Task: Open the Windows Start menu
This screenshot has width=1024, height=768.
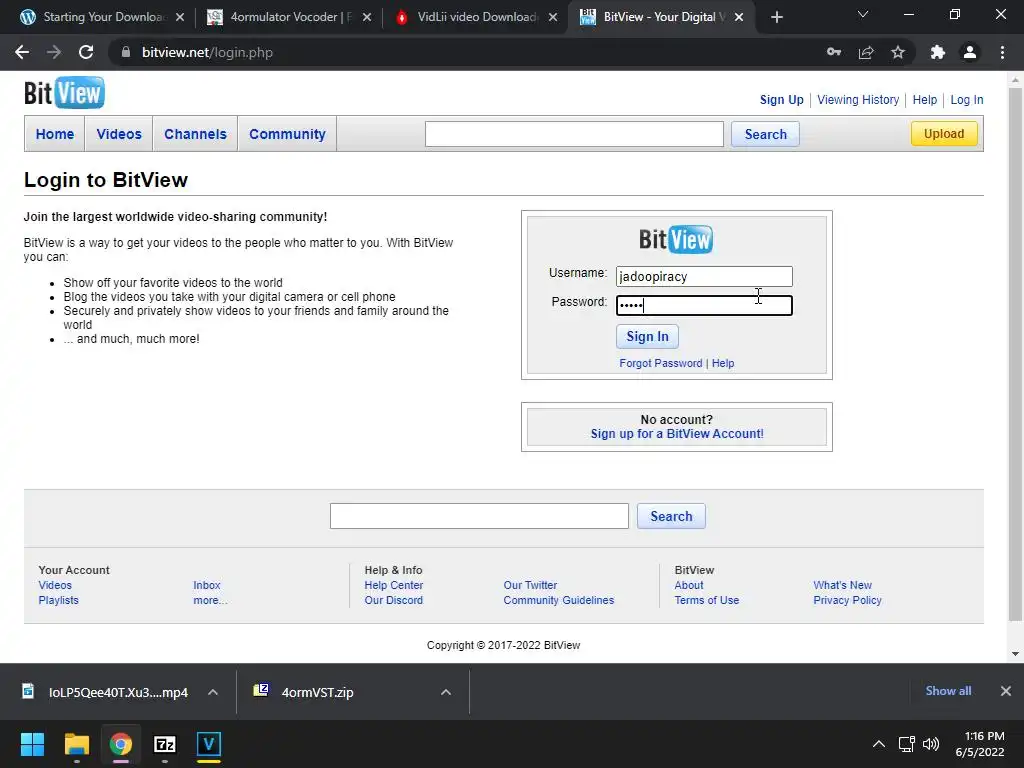Action: tap(32, 744)
